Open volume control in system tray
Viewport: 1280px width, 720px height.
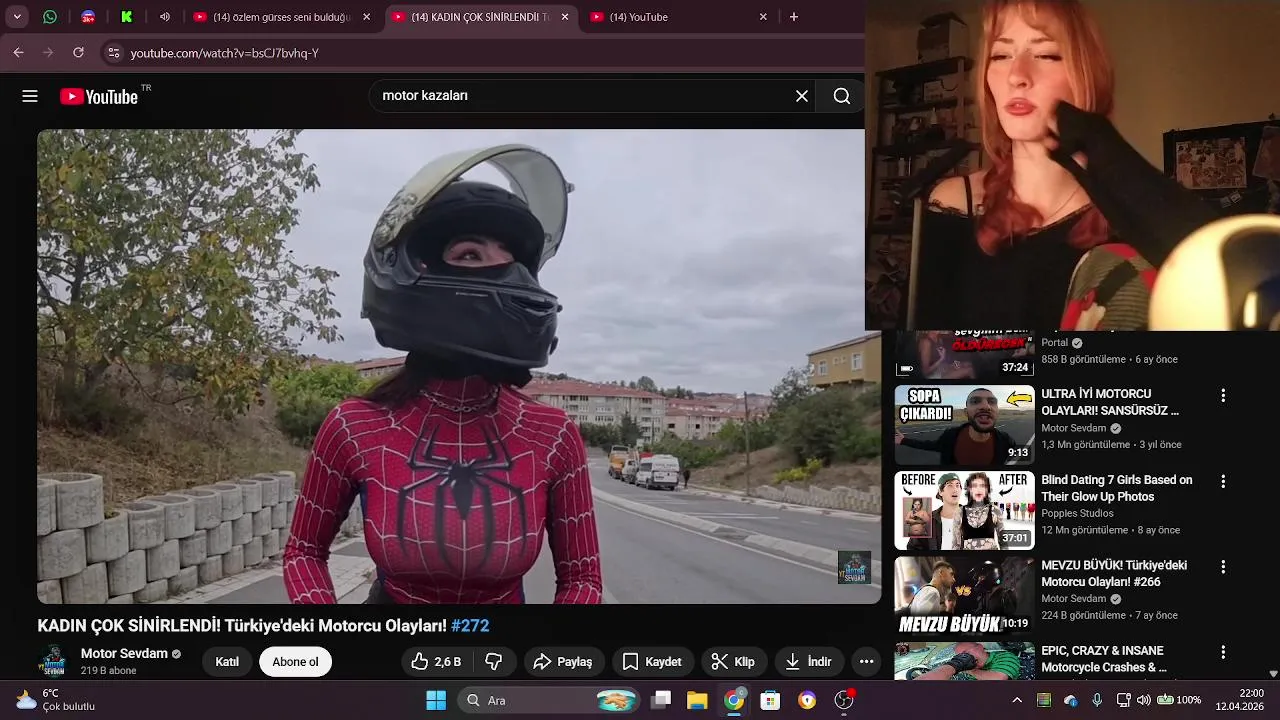(x=1144, y=700)
